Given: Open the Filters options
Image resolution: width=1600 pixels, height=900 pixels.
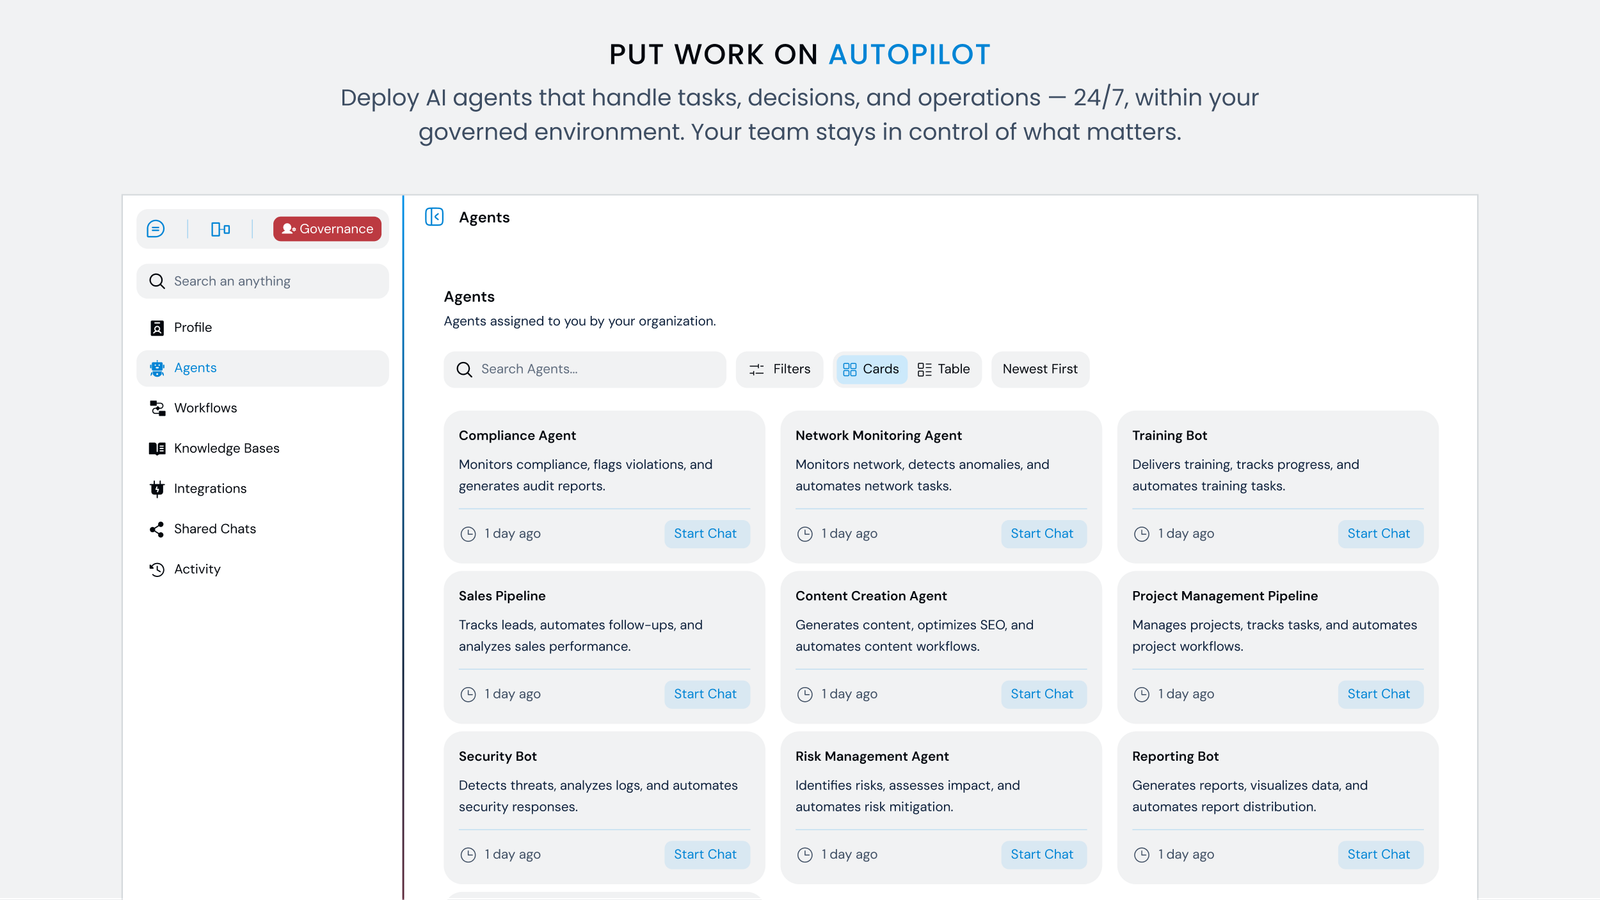Looking at the screenshot, I should 780,369.
